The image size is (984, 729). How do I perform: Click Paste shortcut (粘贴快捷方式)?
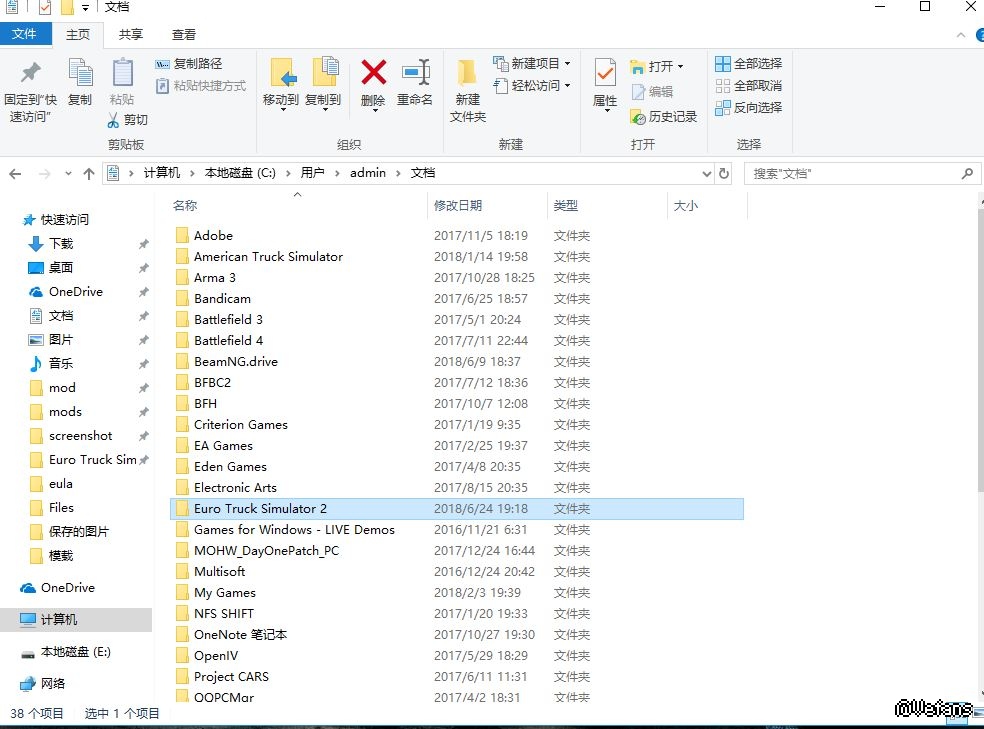tap(201, 86)
